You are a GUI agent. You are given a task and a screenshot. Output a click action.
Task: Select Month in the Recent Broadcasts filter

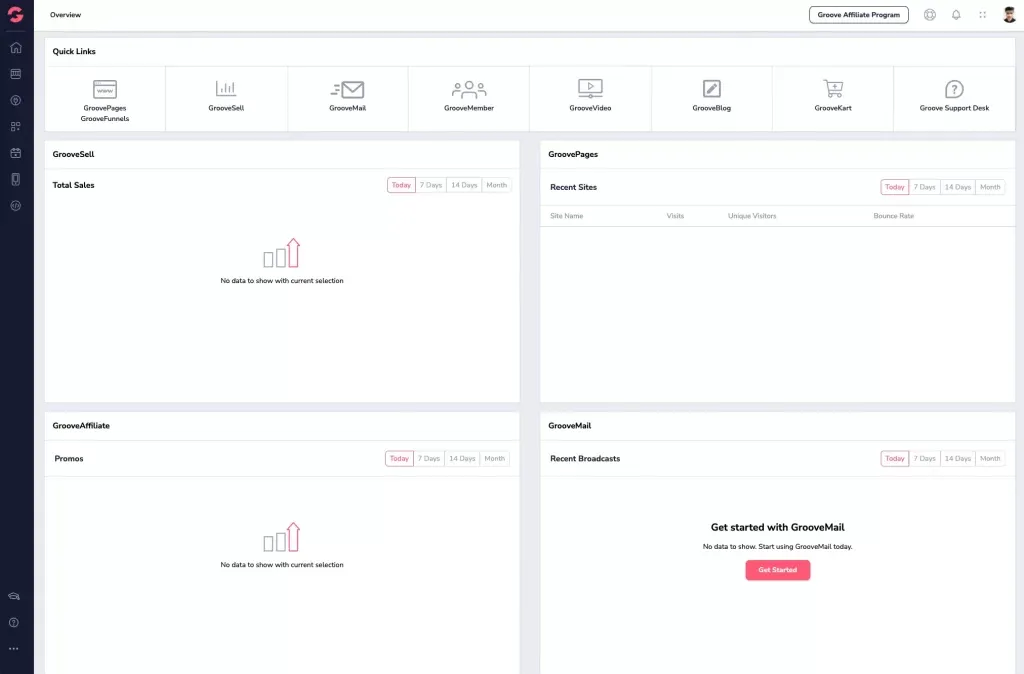990,458
